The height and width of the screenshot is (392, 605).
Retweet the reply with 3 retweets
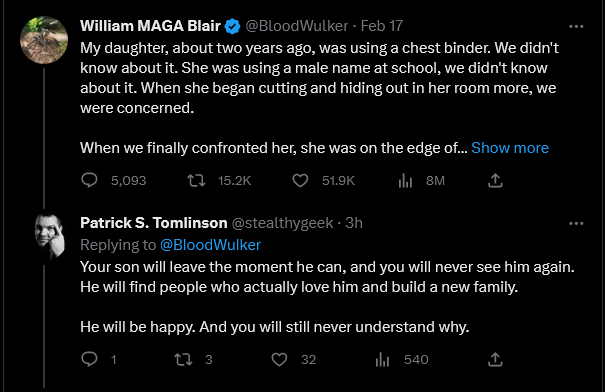tap(183, 360)
